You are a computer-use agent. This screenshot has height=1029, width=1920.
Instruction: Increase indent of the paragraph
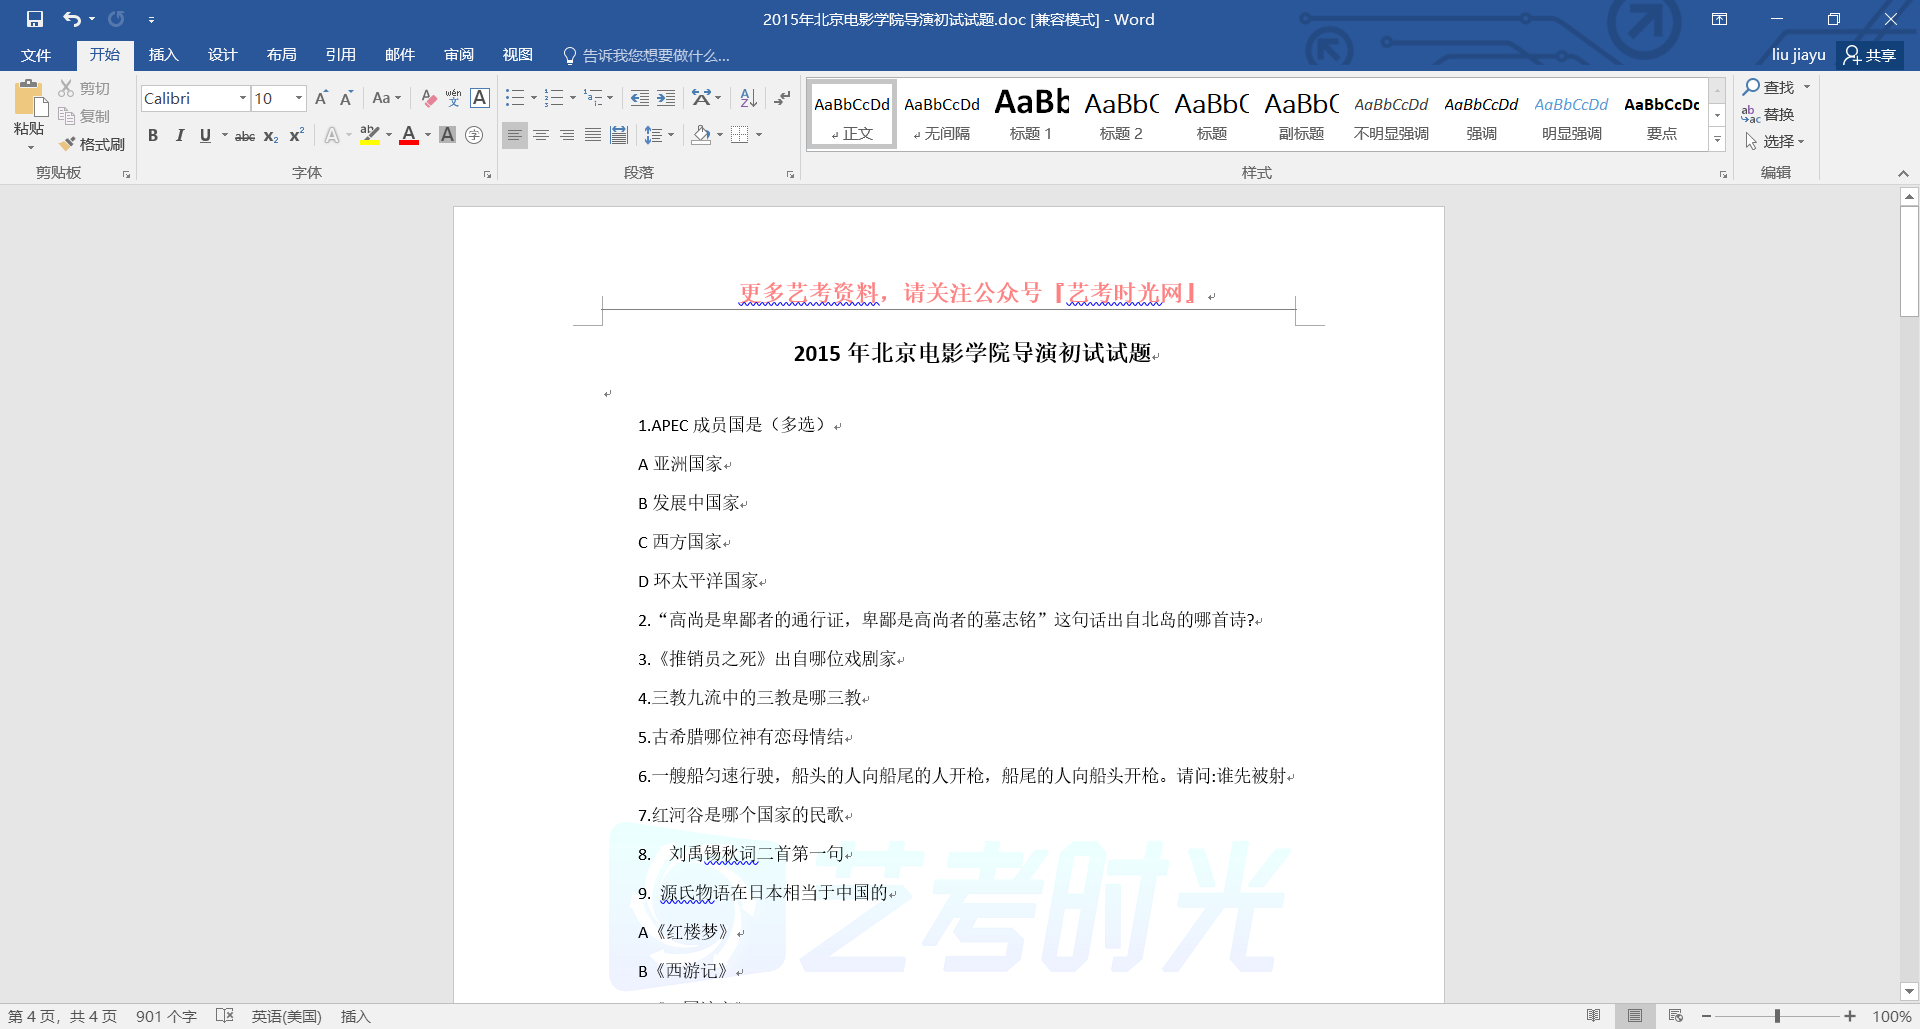click(x=666, y=98)
